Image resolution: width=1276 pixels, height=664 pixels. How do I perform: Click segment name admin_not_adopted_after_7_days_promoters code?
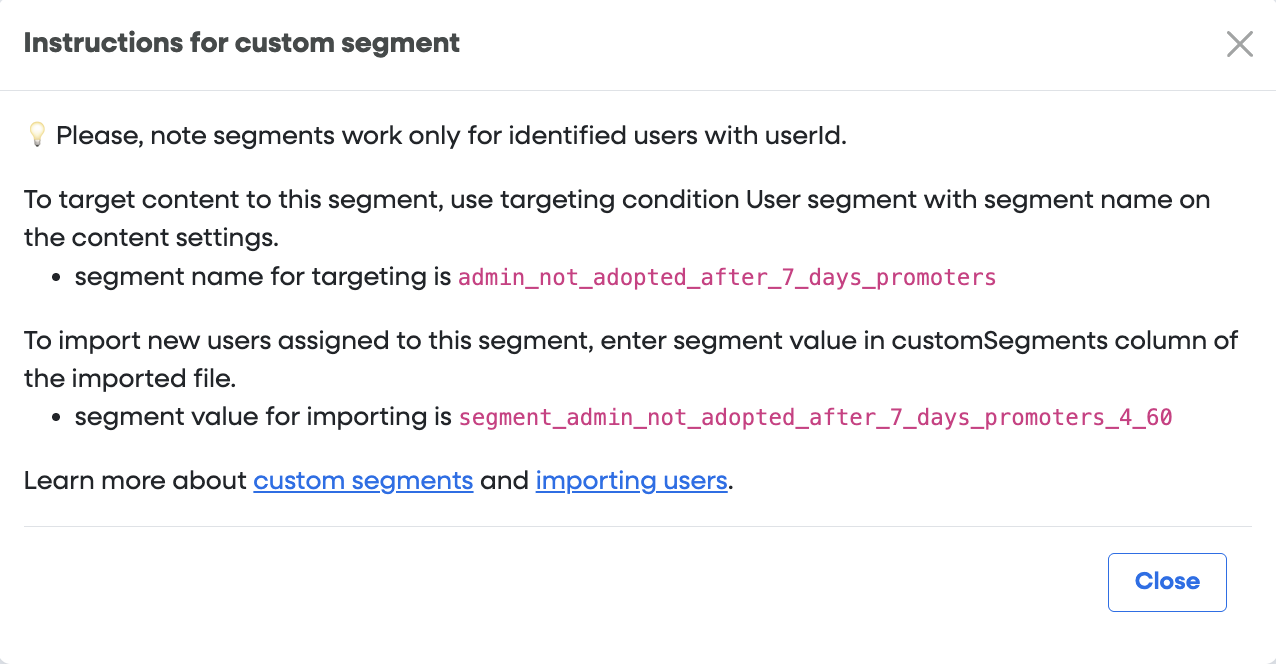pos(726,278)
